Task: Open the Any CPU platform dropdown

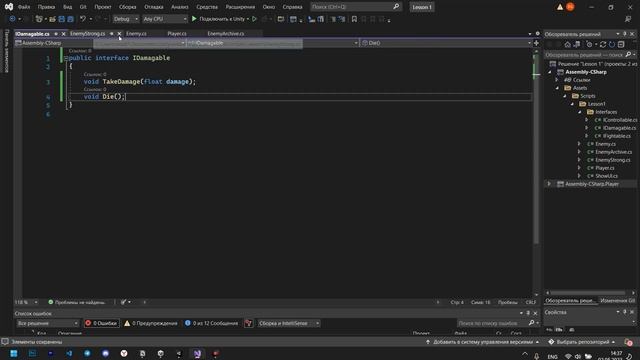Action: click(164, 19)
